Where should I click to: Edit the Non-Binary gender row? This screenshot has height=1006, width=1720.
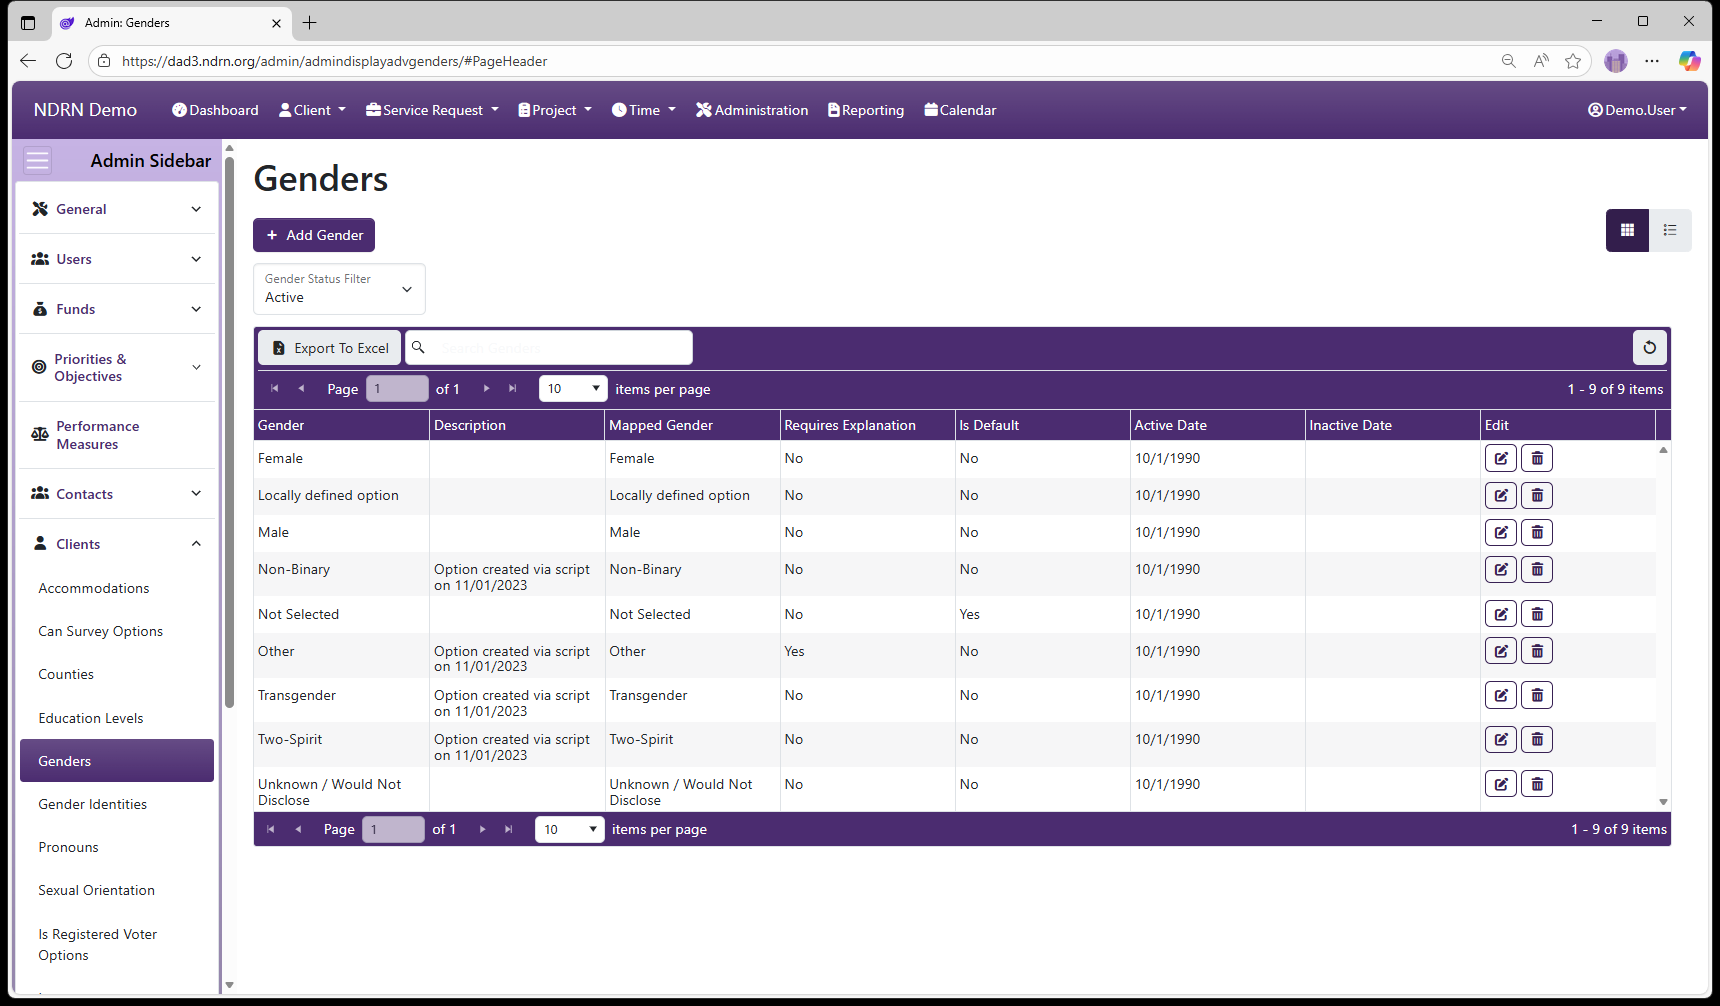pyautogui.click(x=1501, y=569)
